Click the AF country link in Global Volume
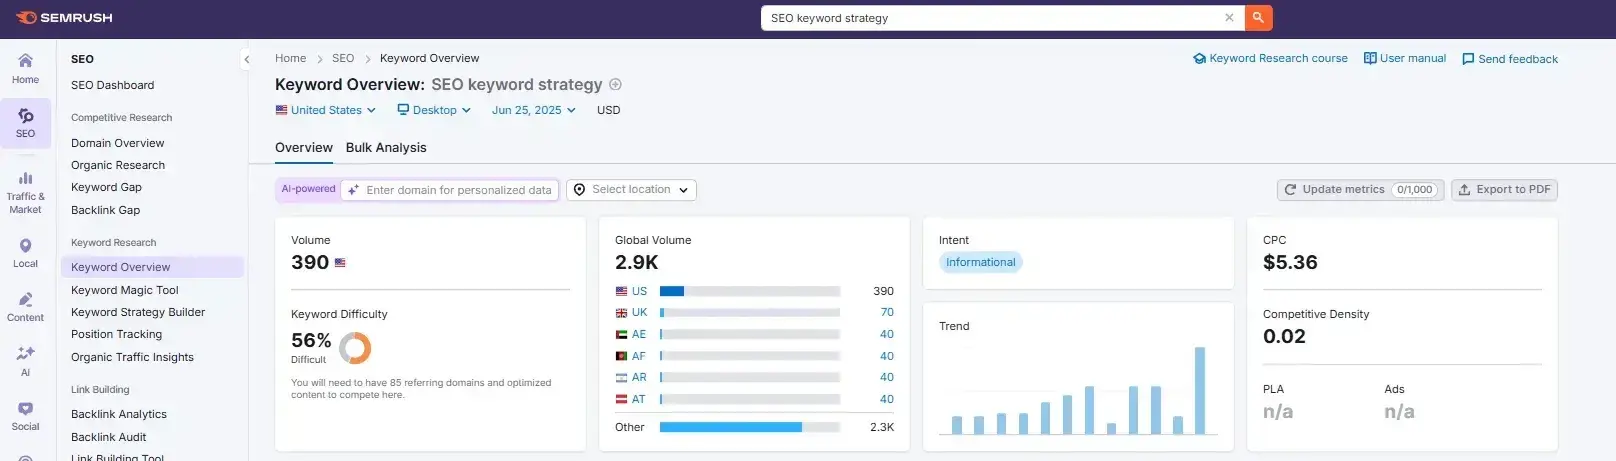The height and width of the screenshot is (461, 1616). (639, 356)
